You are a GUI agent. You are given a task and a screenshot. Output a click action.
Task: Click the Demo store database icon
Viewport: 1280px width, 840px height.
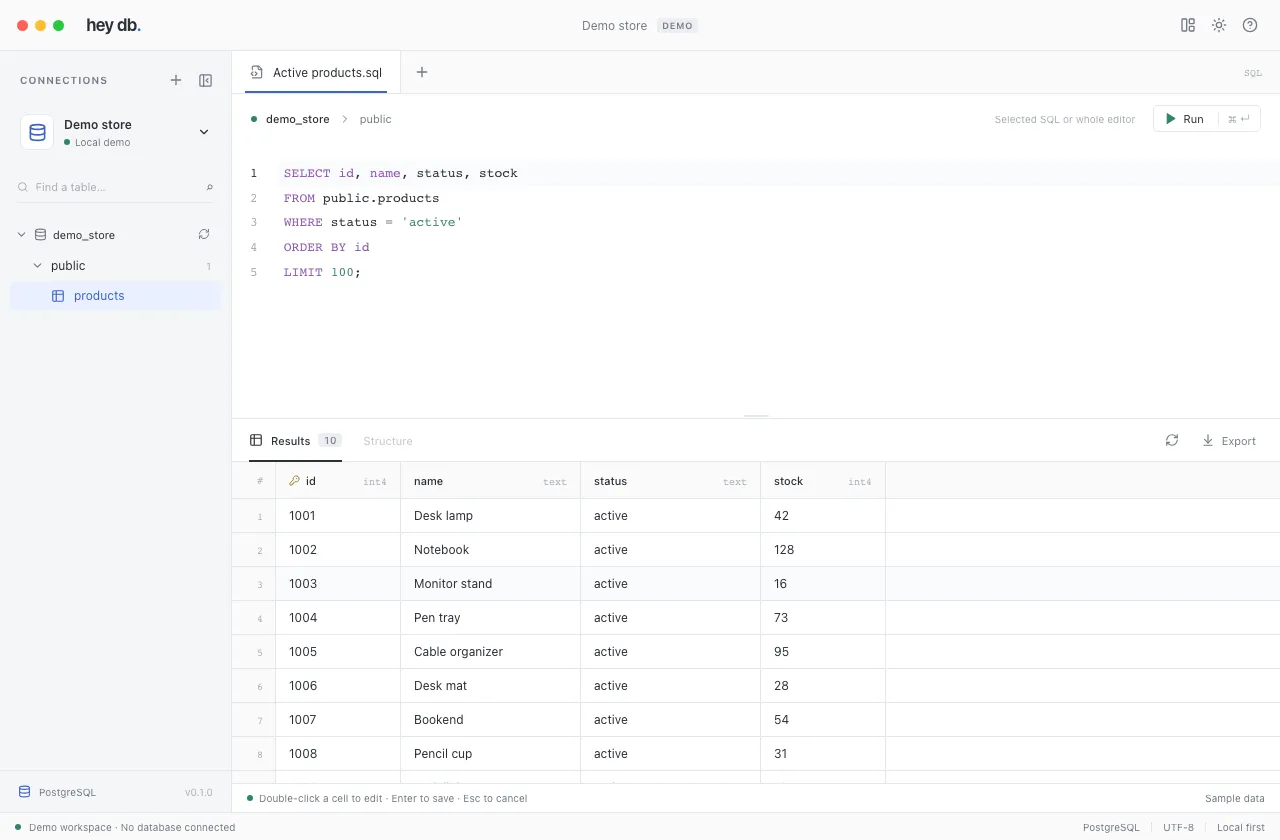(37, 132)
